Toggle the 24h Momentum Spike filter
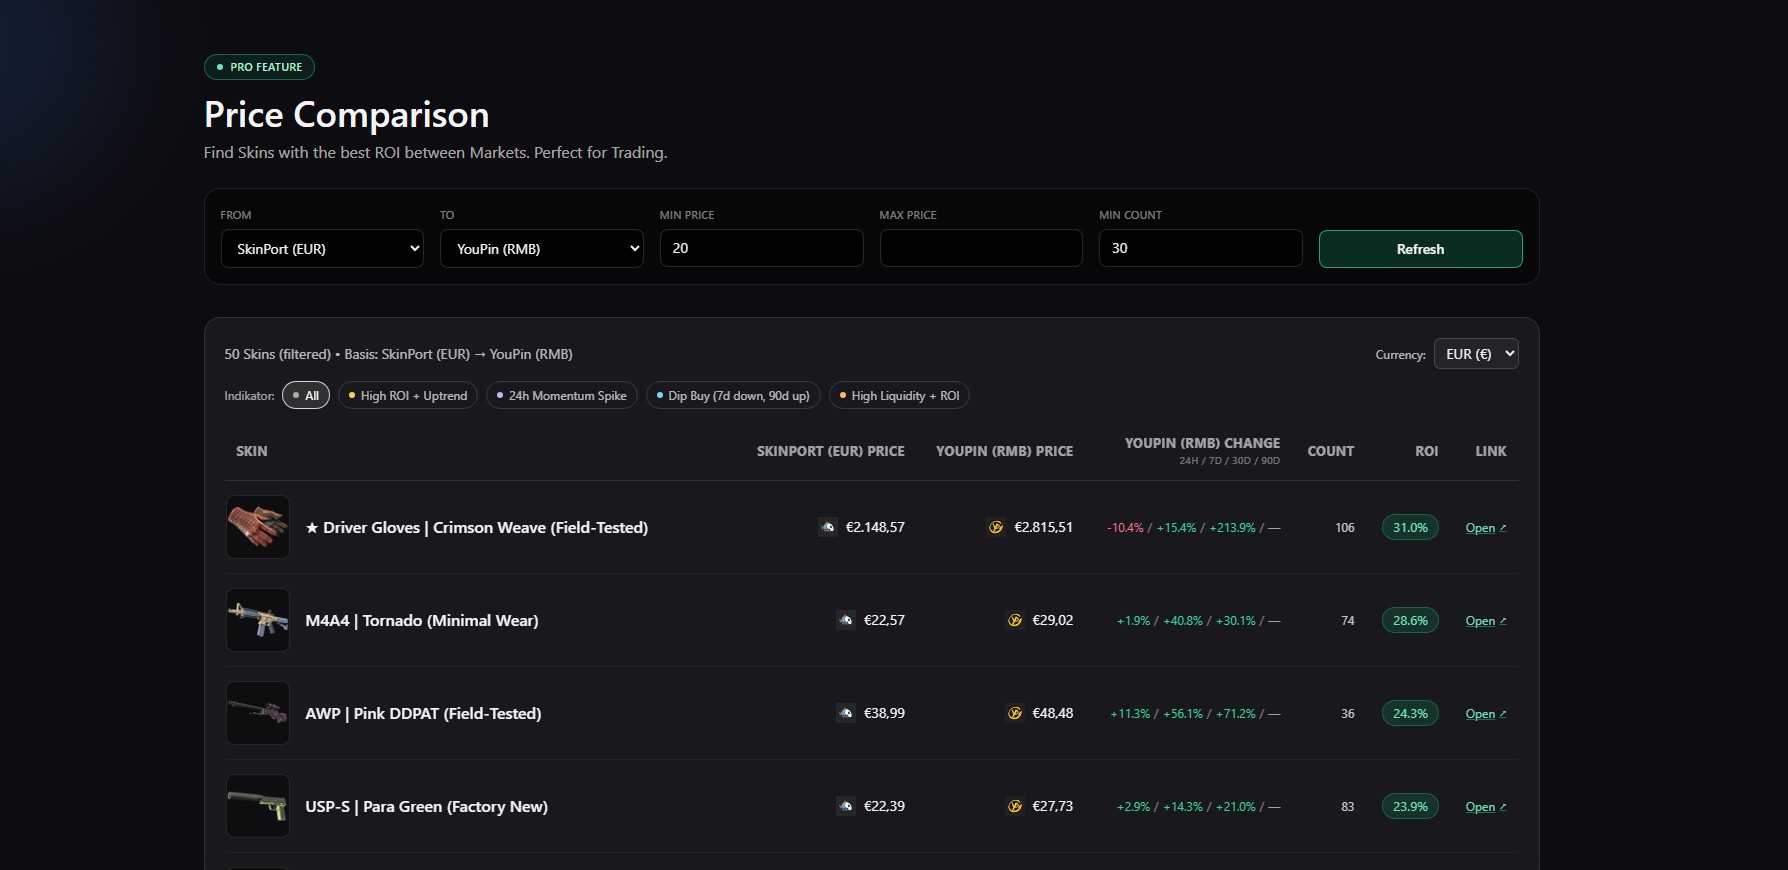 (561, 396)
